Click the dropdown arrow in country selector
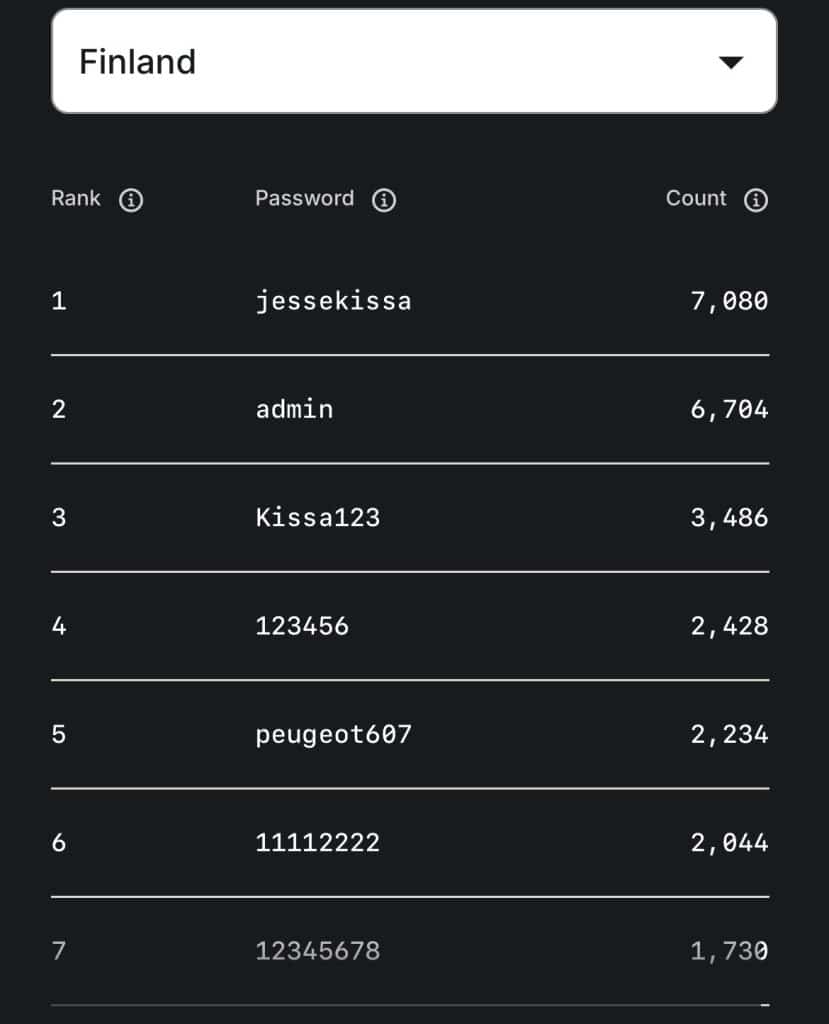Viewport: 829px width, 1024px height. (x=731, y=63)
